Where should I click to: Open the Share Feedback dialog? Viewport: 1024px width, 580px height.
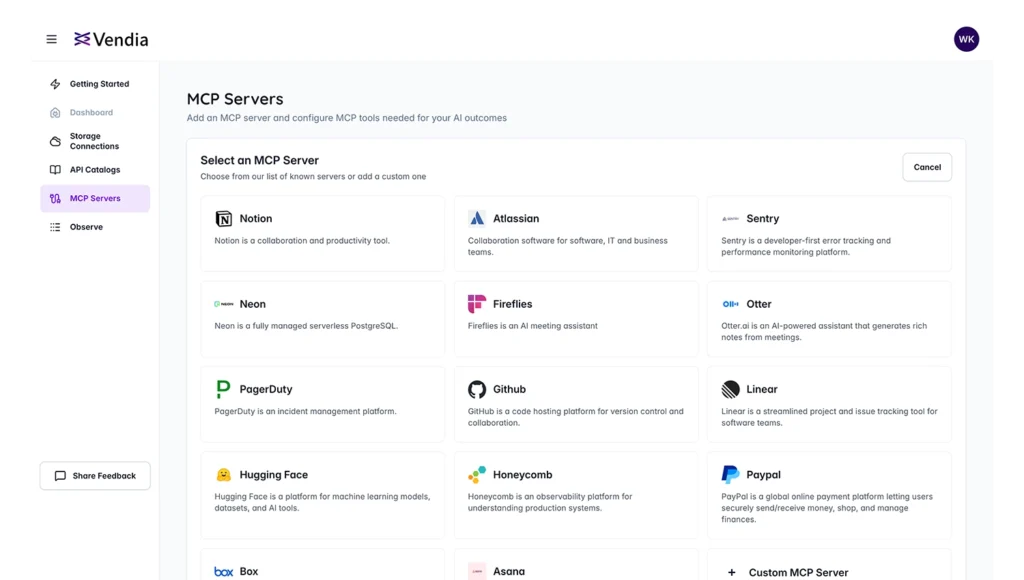[95, 475]
